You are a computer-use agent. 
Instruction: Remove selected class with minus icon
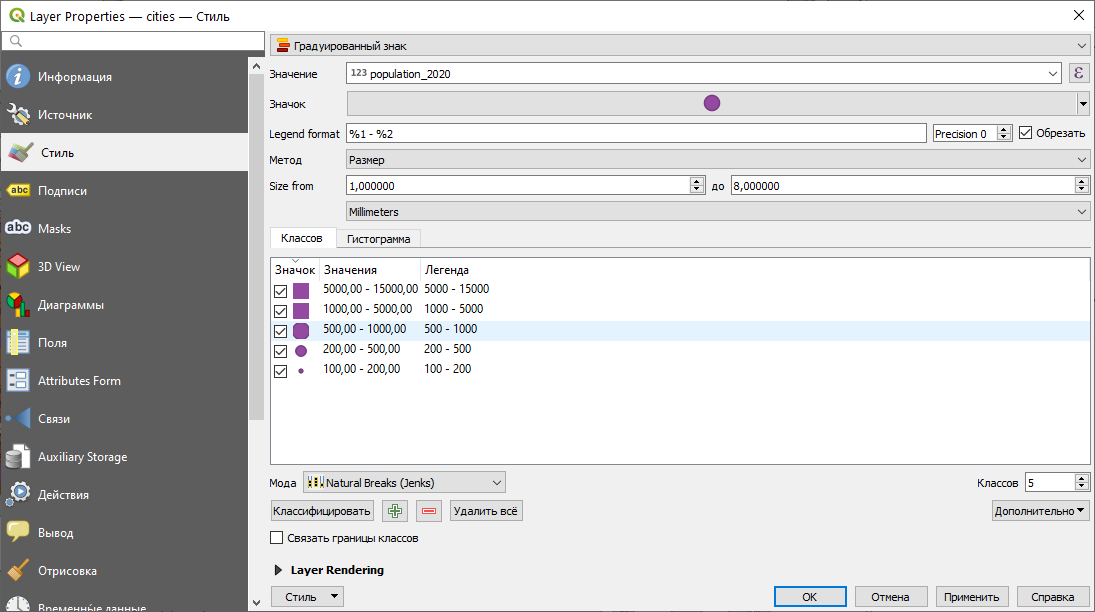point(429,511)
